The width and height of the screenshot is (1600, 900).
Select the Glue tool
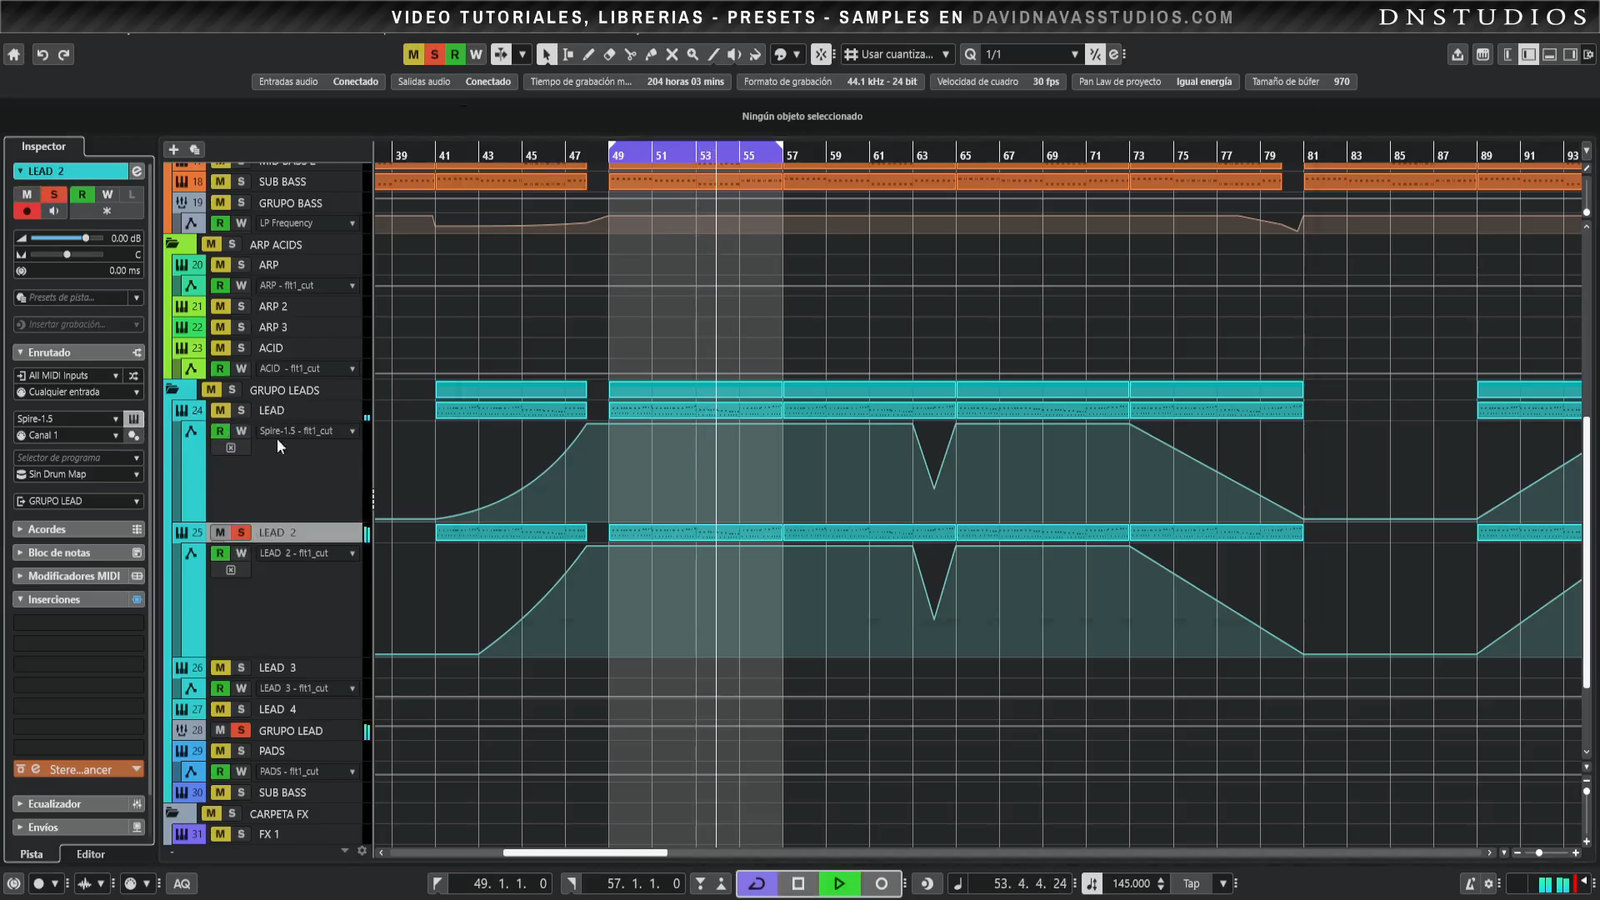click(651, 55)
